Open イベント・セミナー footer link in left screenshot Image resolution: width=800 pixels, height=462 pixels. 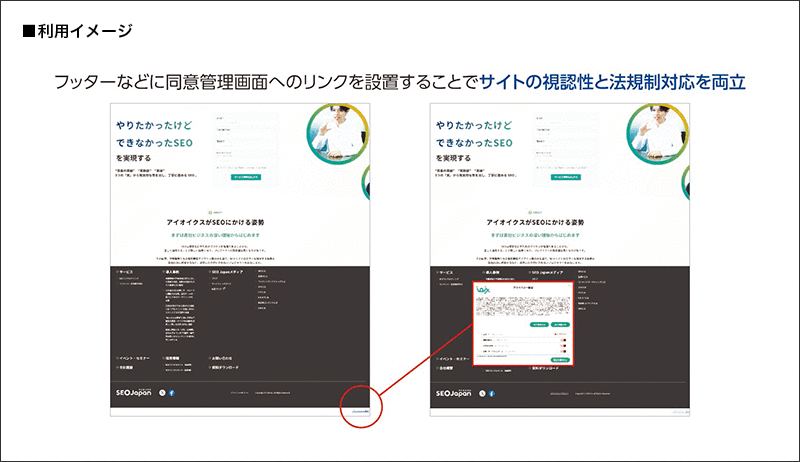133,358
